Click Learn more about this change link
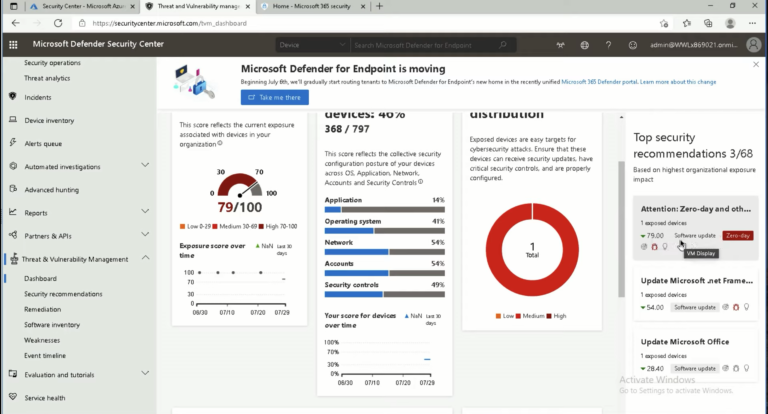 678,82
